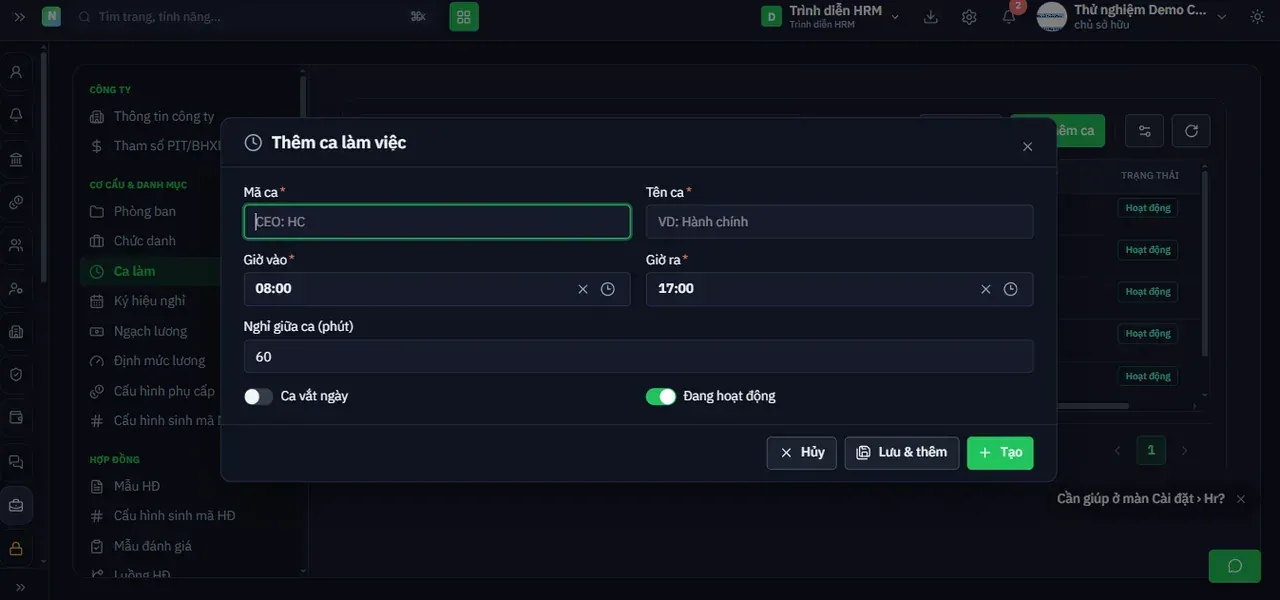Open settings via the top bar gear icon
This screenshot has height=600, width=1280.
coord(969,17)
